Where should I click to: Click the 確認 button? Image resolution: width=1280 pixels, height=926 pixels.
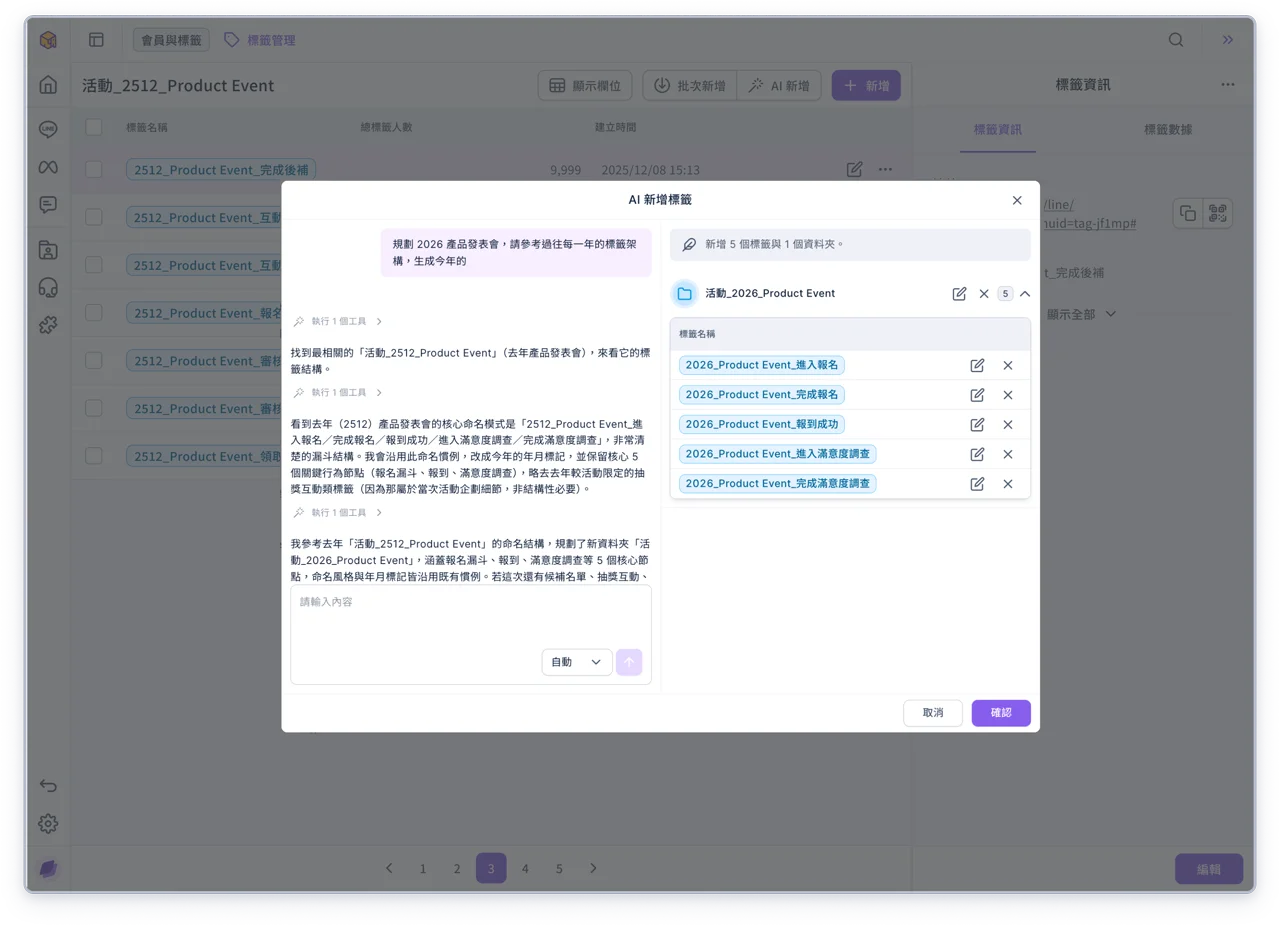(1001, 713)
